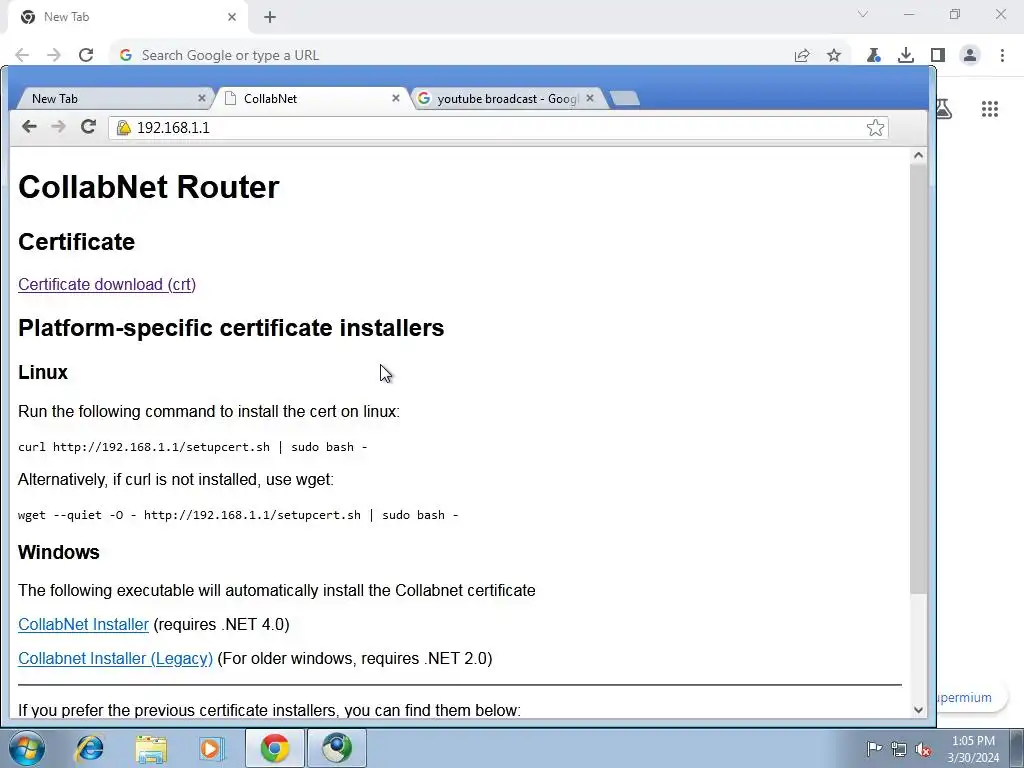This screenshot has width=1024, height=768.
Task: Open the muted volume tray icon
Action: (x=923, y=749)
